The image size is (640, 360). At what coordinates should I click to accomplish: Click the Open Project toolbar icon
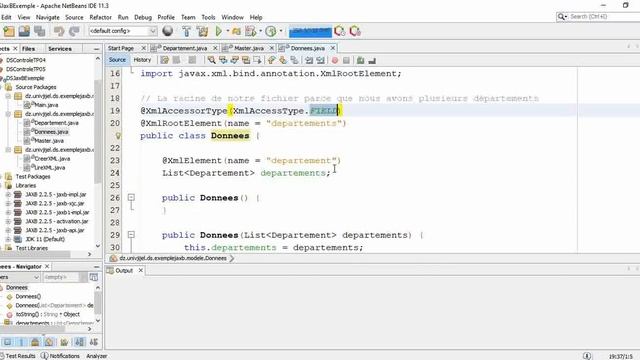coord(24,31)
